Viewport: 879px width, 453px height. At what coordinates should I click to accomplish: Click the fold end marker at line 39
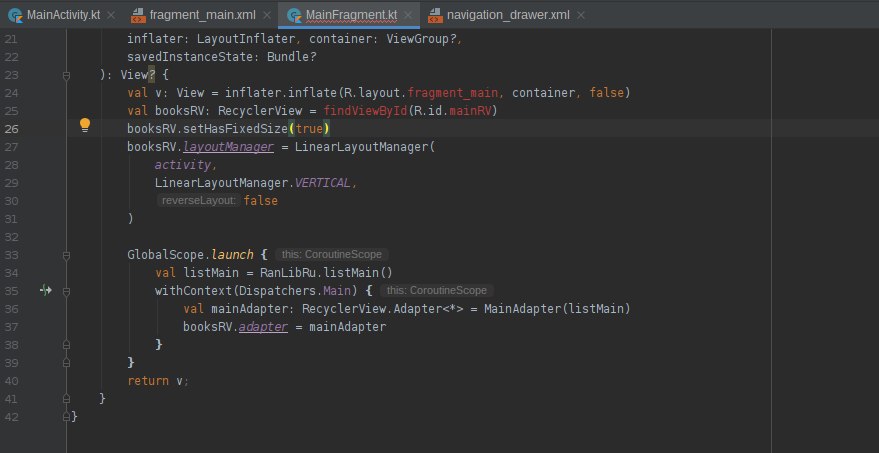pyautogui.click(x=66, y=363)
